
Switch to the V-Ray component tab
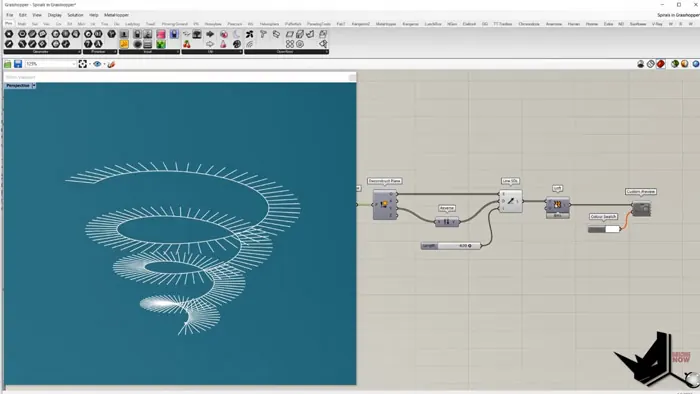(657, 24)
